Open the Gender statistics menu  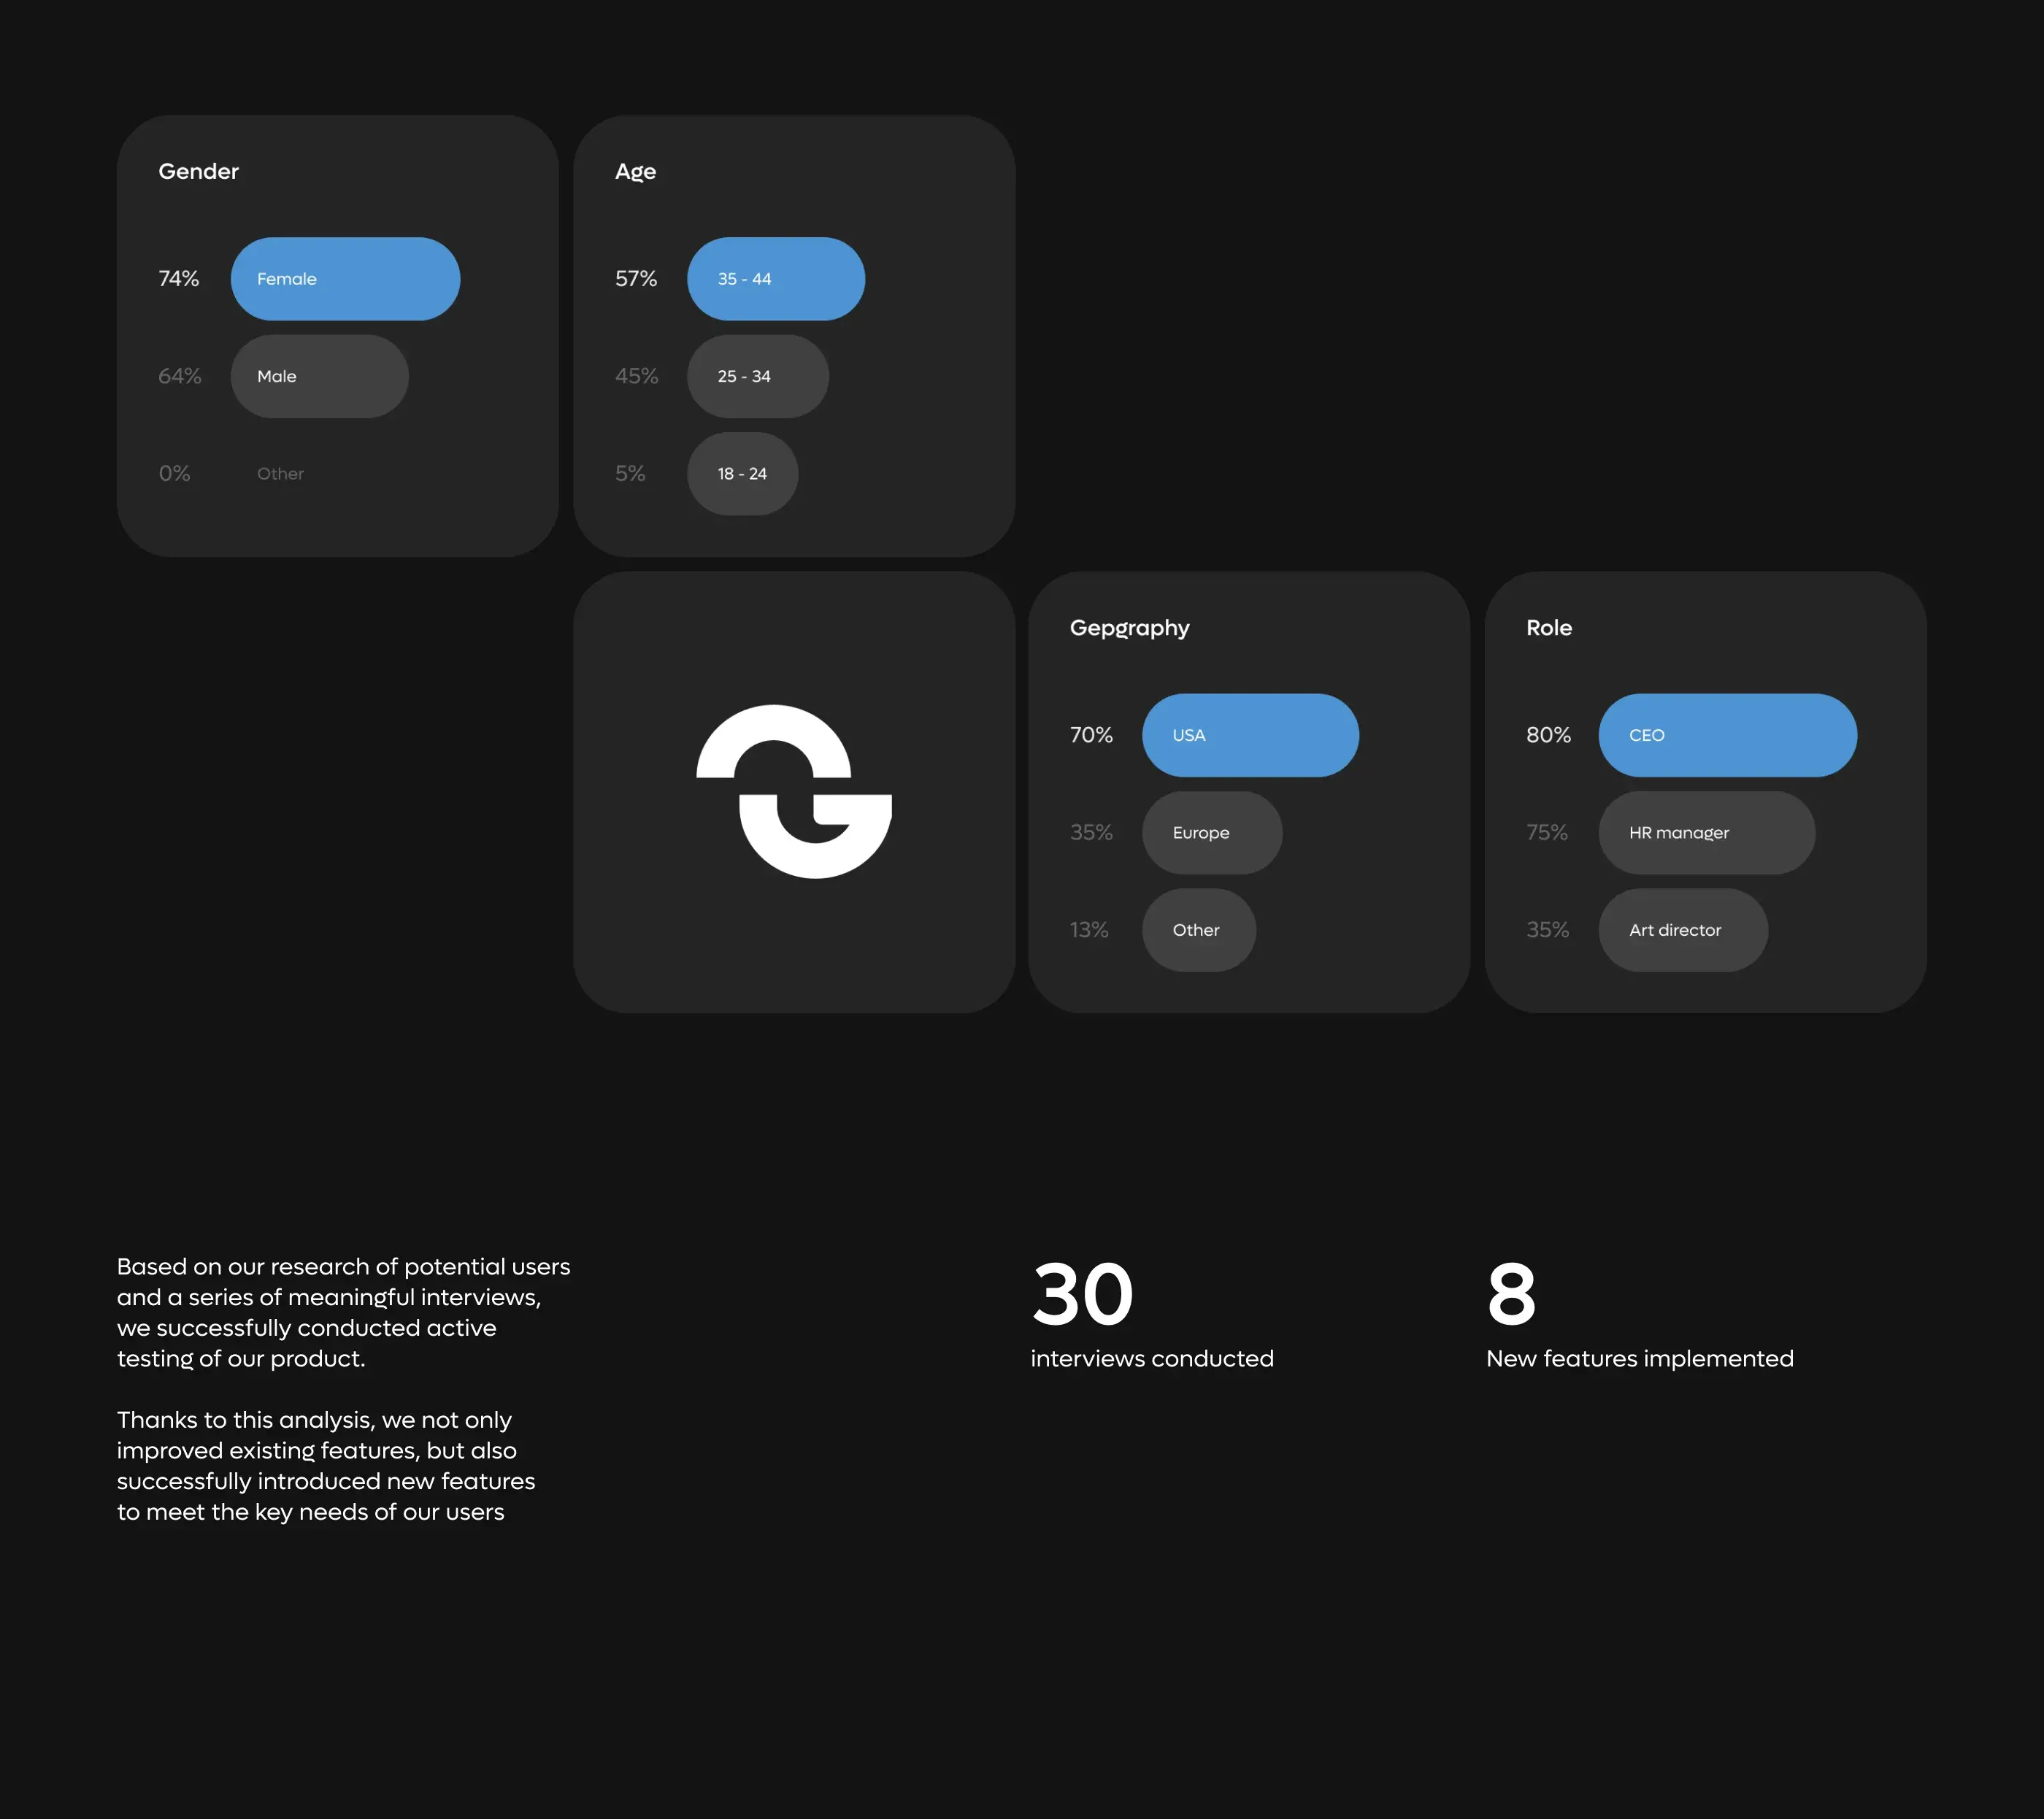(x=199, y=170)
